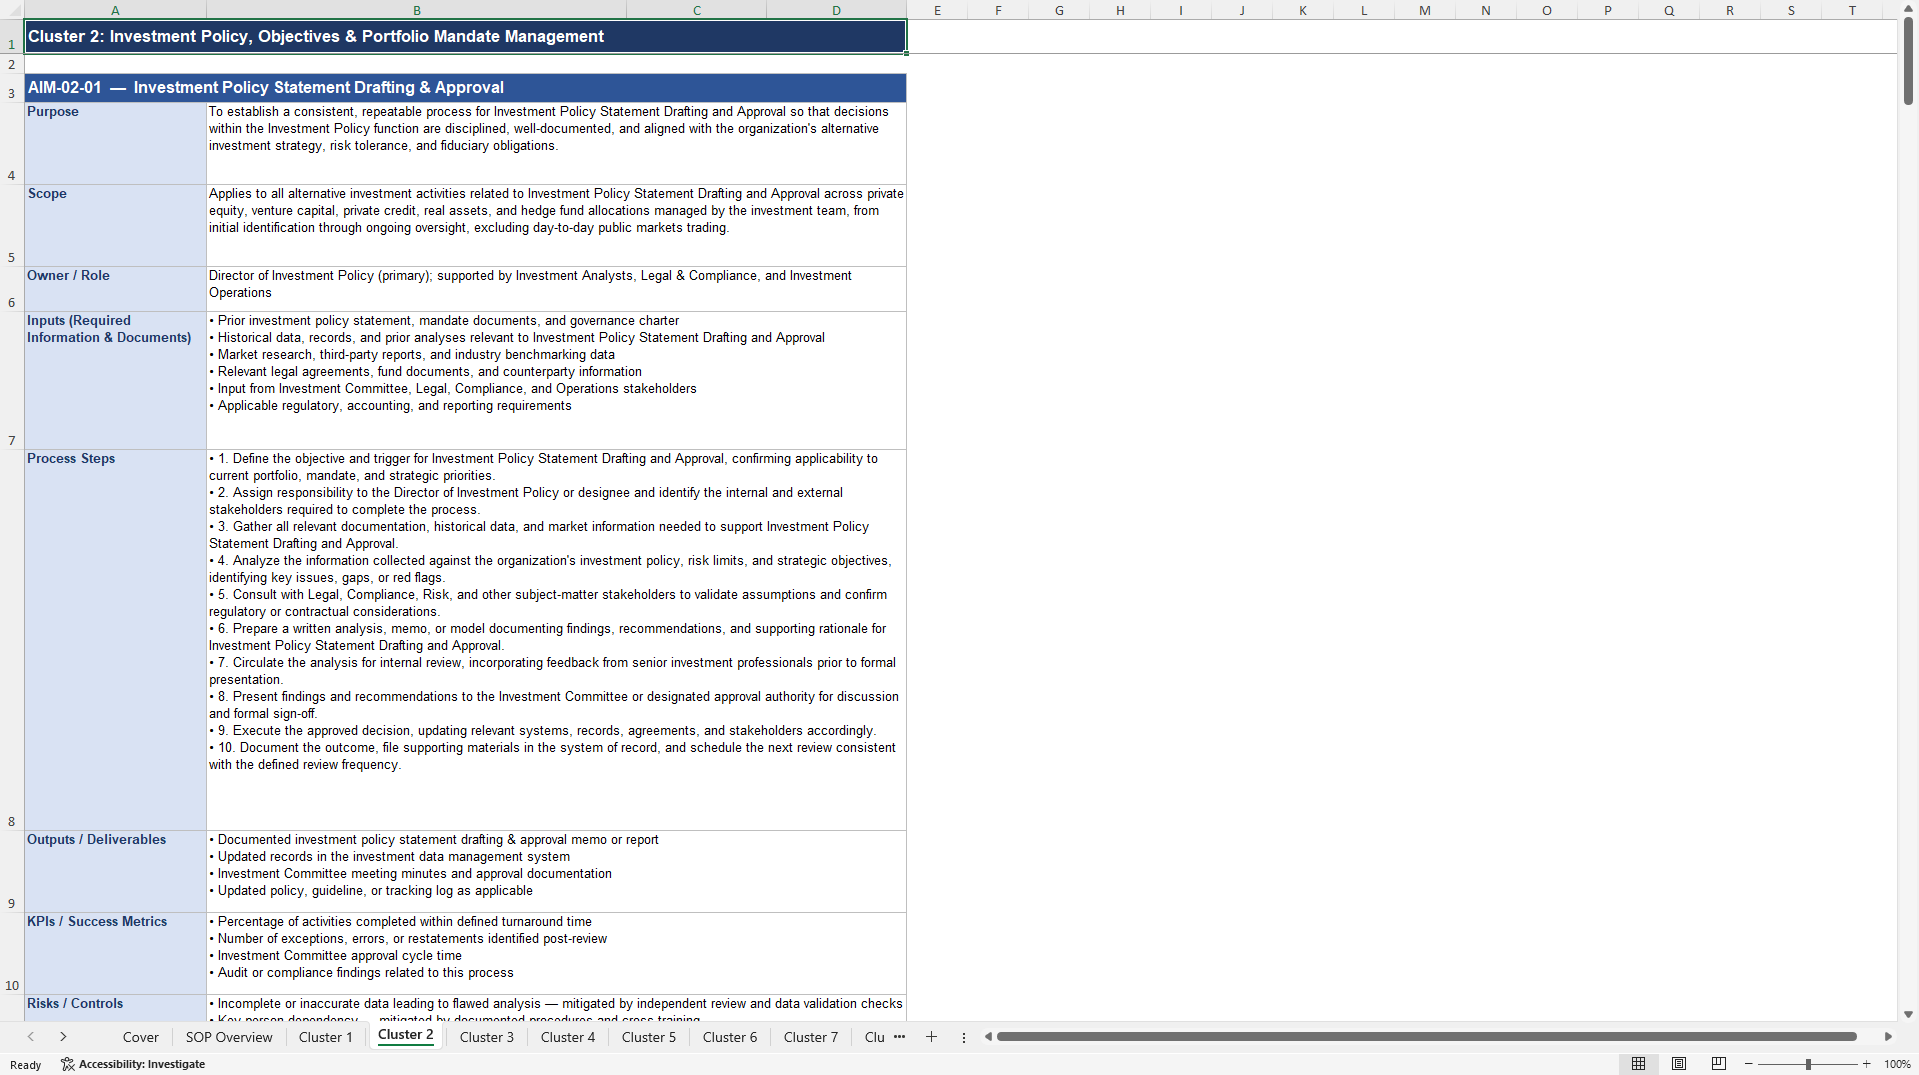The width and height of the screenshot is (1919, 1075).
Task: Open Cluster 6 sheet tab
Action: (730, 1037)
